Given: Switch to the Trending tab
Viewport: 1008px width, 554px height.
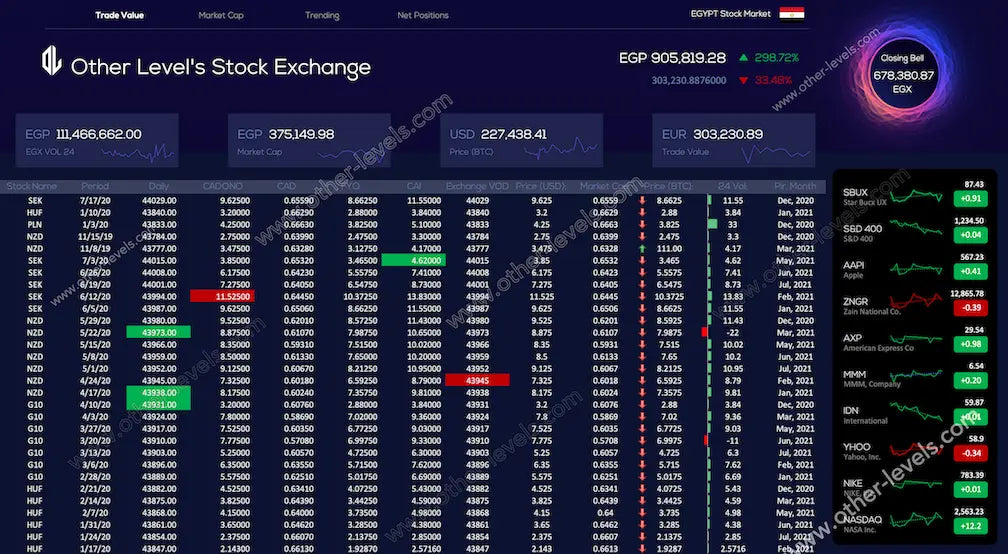Looking at the screenshot, I should [322, 15].
